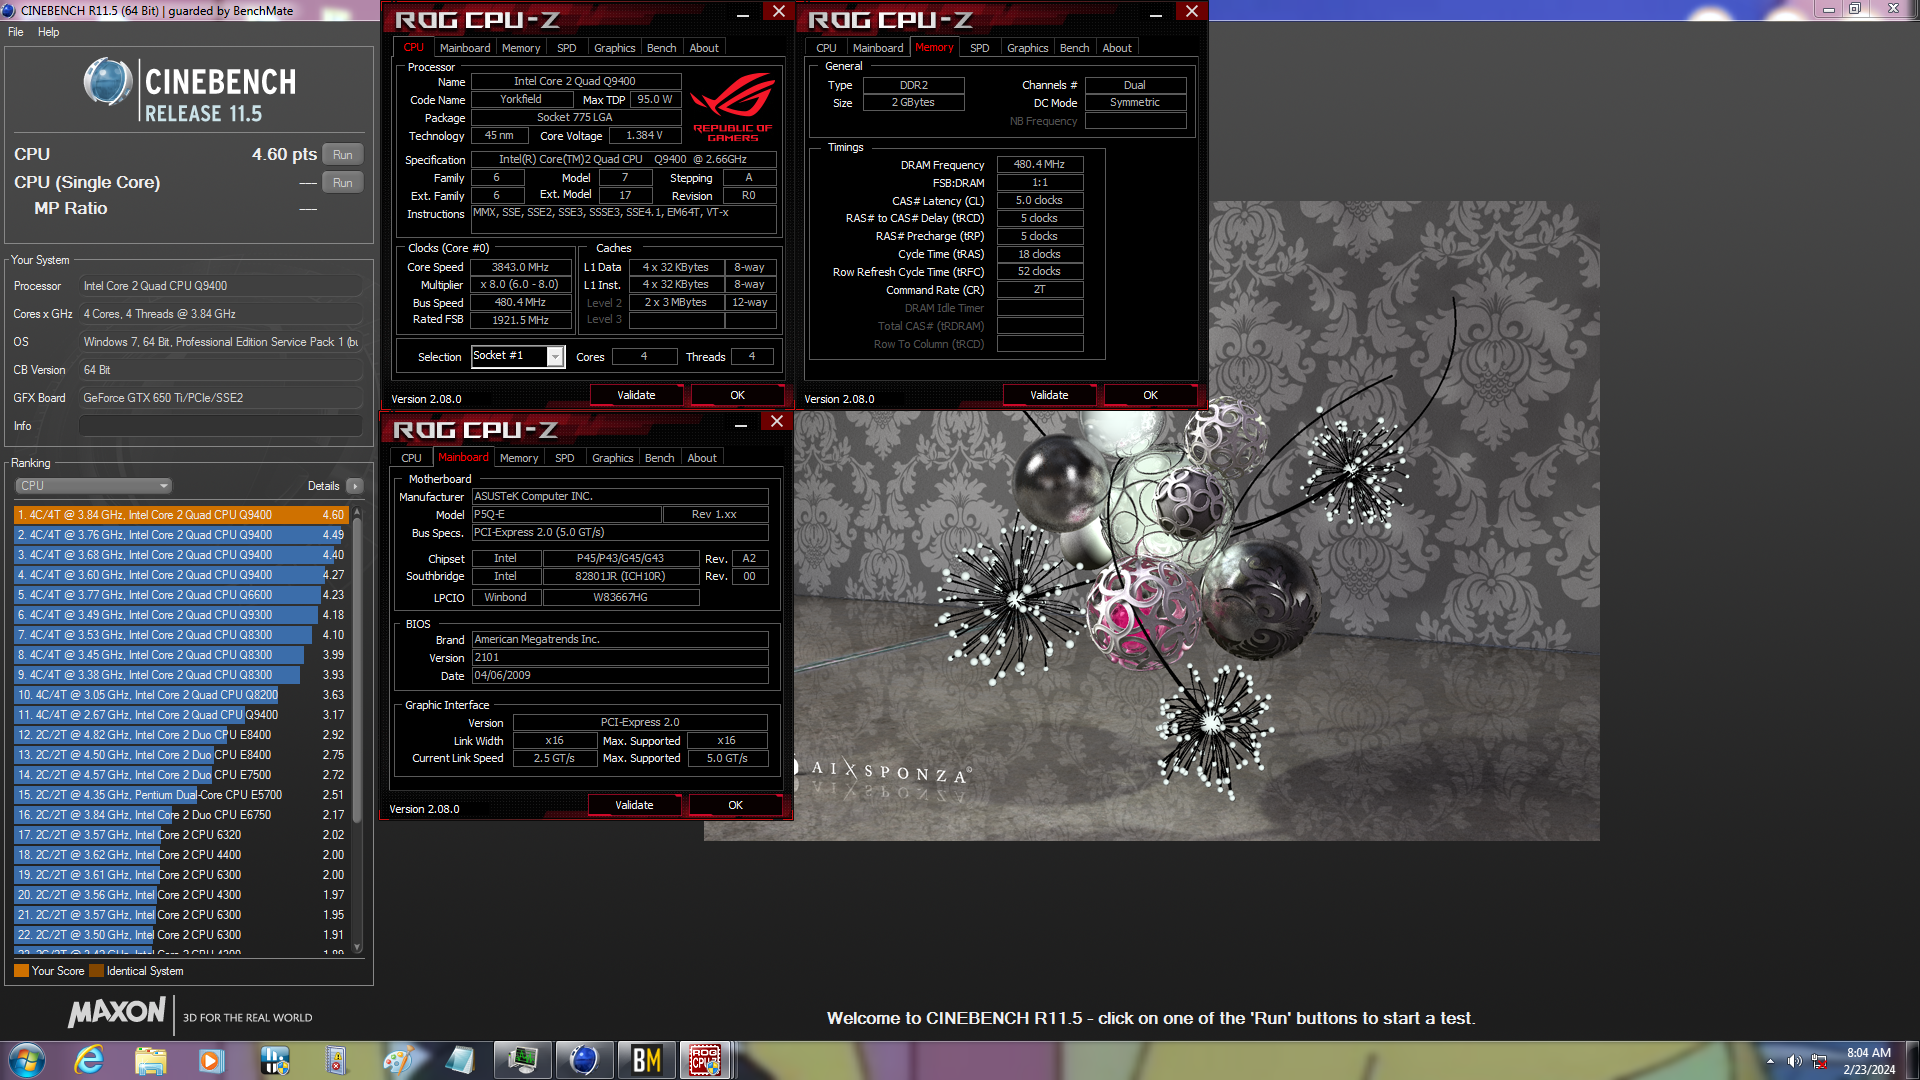Click Validate in the Mainboard CPU-Z window
This screenshot has height=1080, width=1920.
tap(634, 805)
